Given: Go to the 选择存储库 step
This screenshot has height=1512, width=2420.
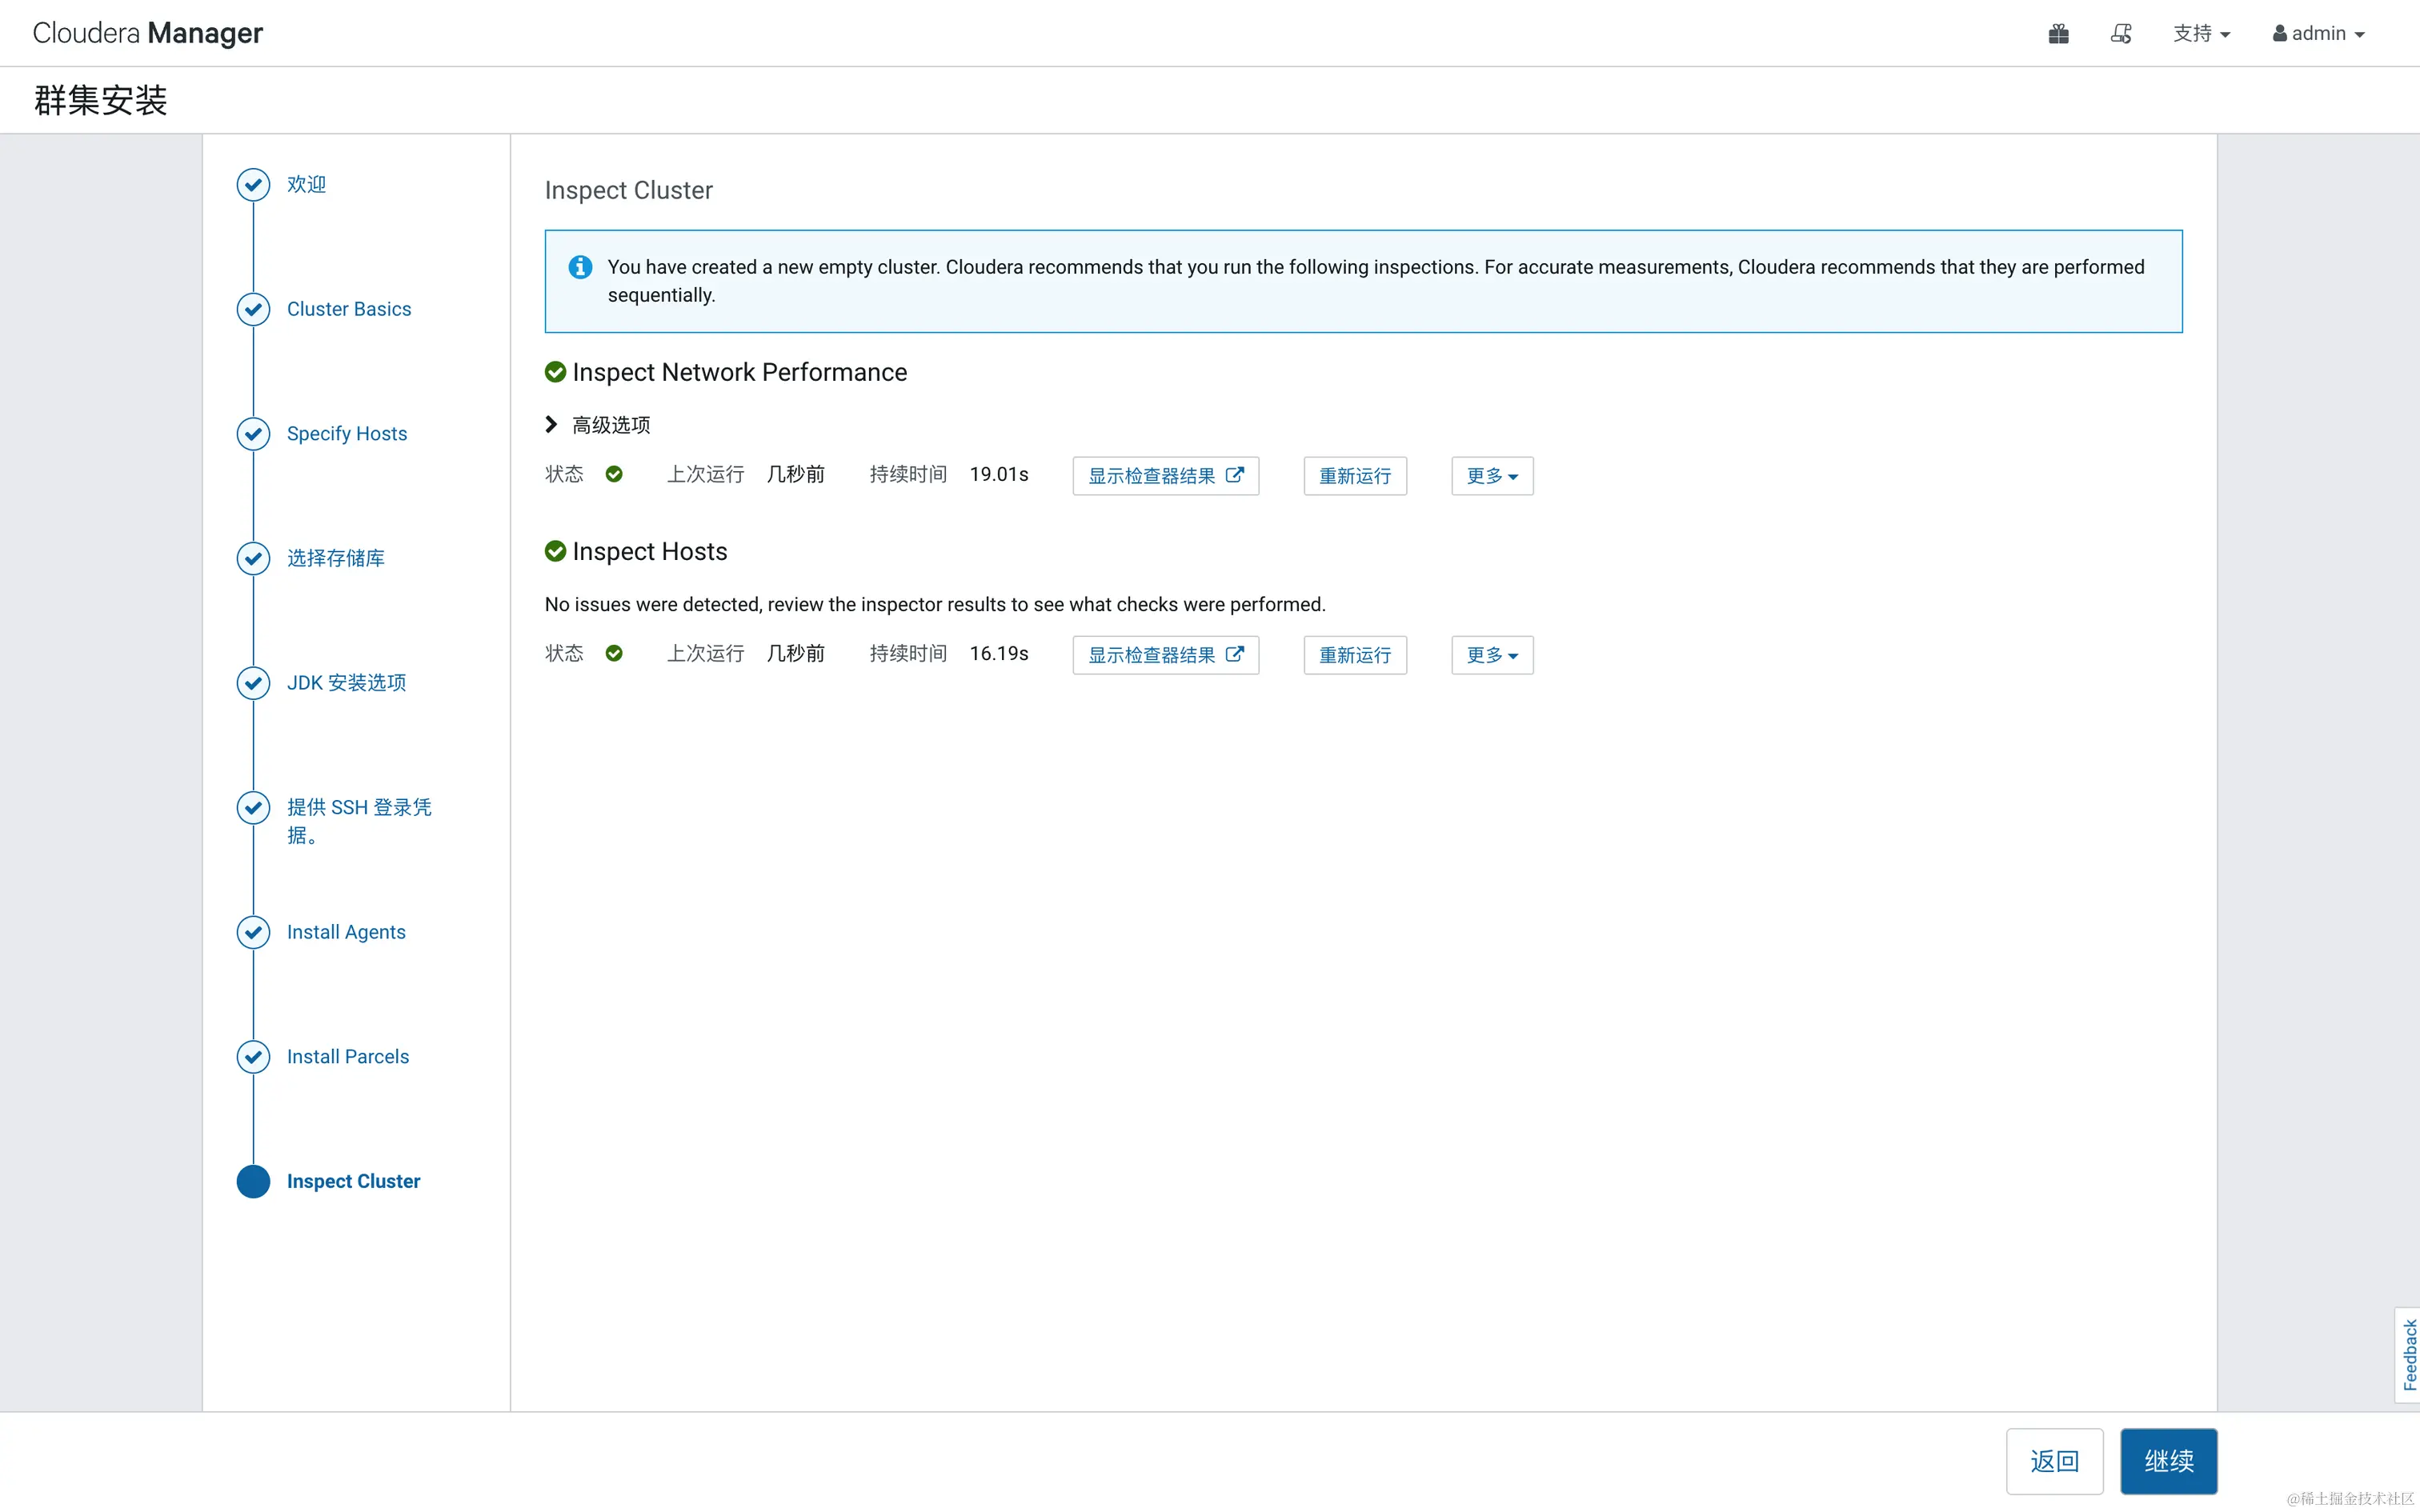Looking at the screenshot, I should point(336,558).
